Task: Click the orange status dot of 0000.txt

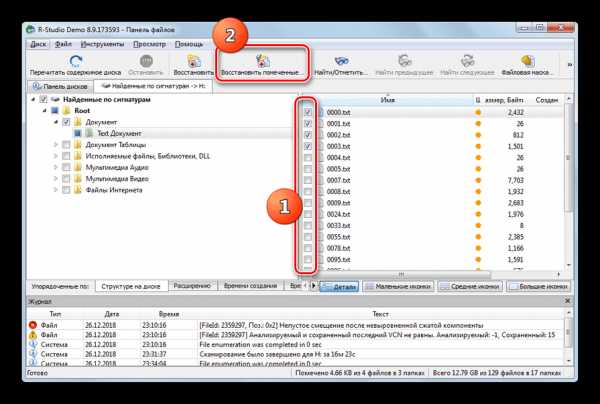Action: pos(478,112)
